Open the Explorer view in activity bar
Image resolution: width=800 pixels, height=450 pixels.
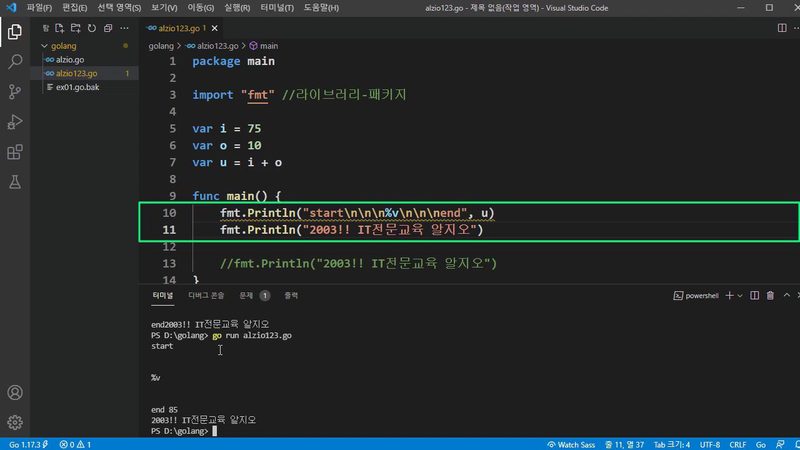15,32
